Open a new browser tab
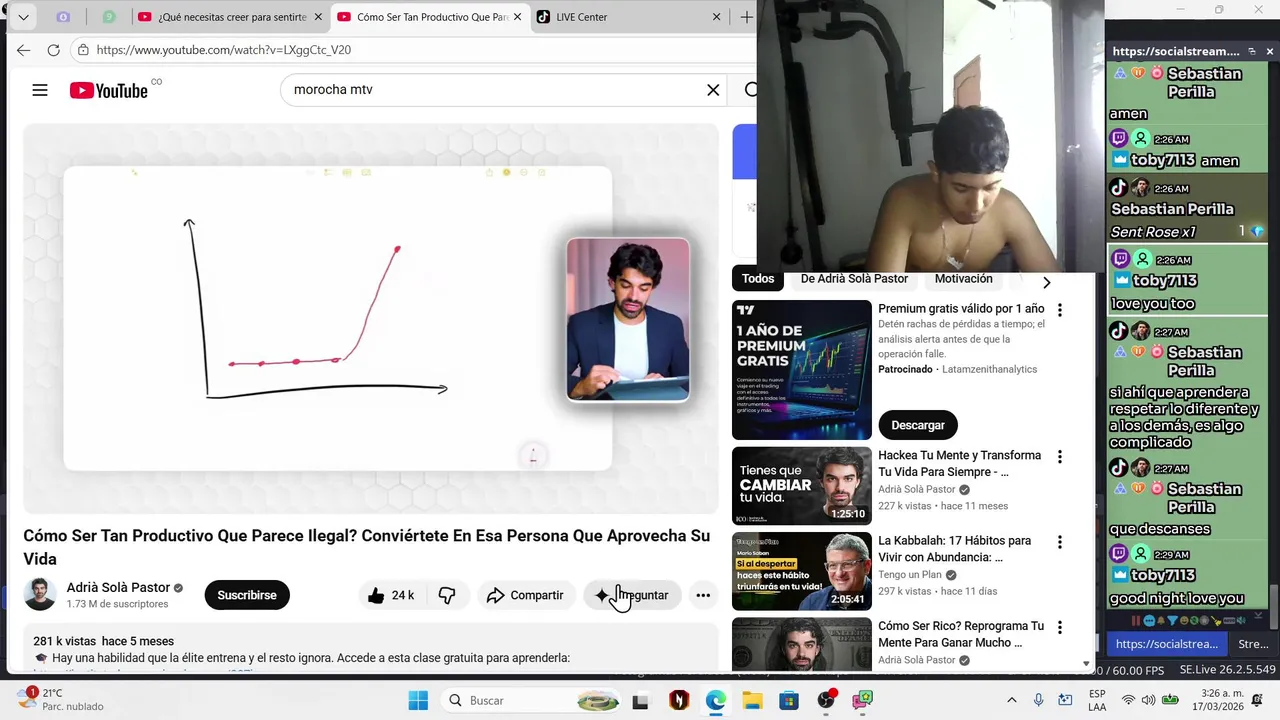Screen dimensions: 1280x720 pyautogui.click(x=746, y=17)
